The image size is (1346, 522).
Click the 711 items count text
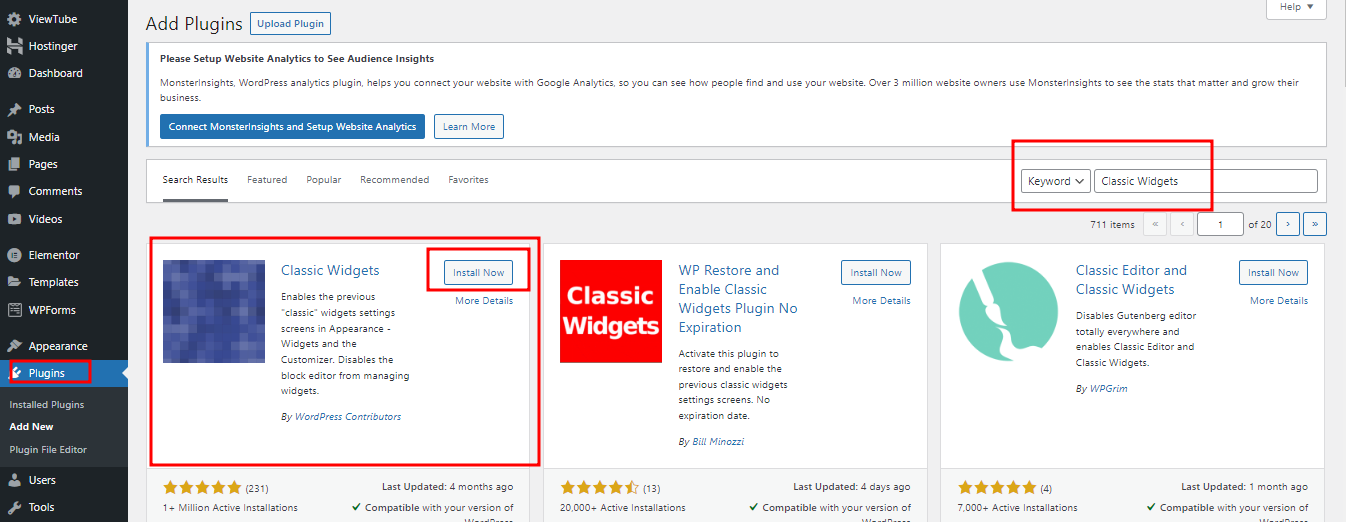click(x=1112, y=225)
